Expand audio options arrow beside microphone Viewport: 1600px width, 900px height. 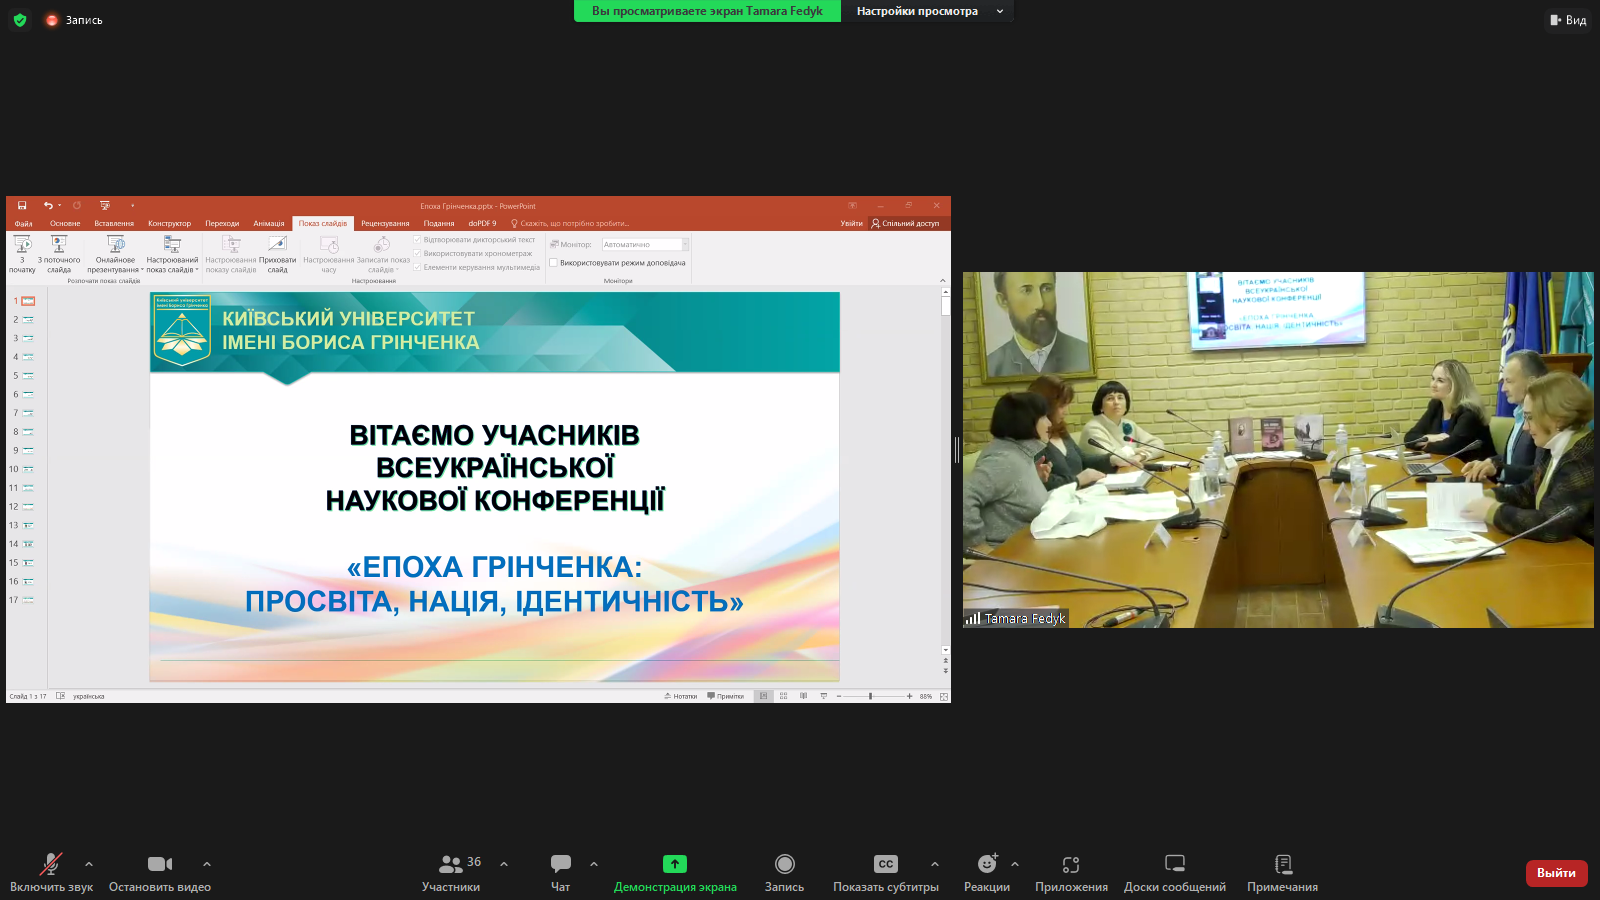click(x=89, y=864)
